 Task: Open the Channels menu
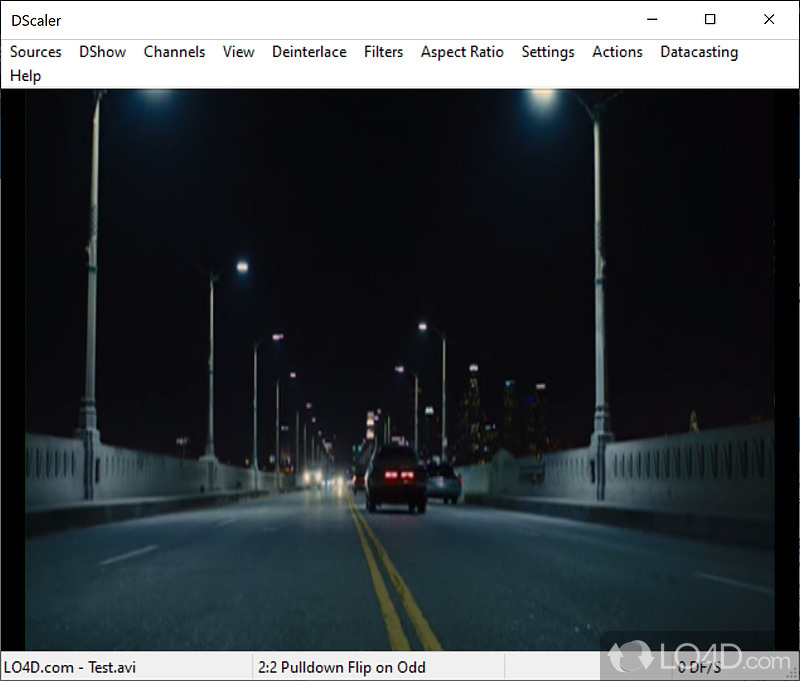click(174, 52)
